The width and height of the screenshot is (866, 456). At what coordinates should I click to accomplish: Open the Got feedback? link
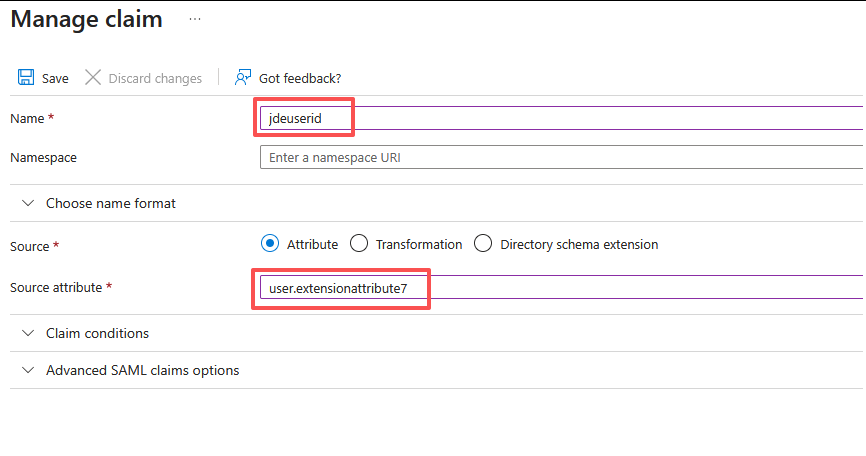click(x=300, y=78)
